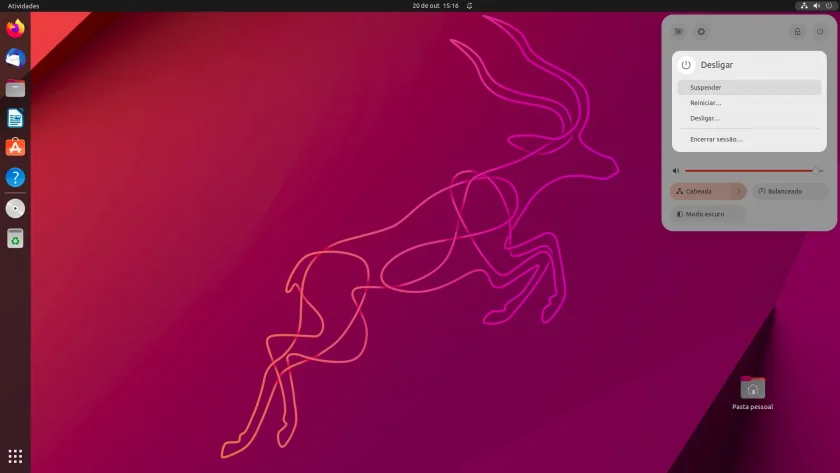Toggle the Balanceado power mode
This screenshot has height=473, width=840.
click(x=791, y=191)
